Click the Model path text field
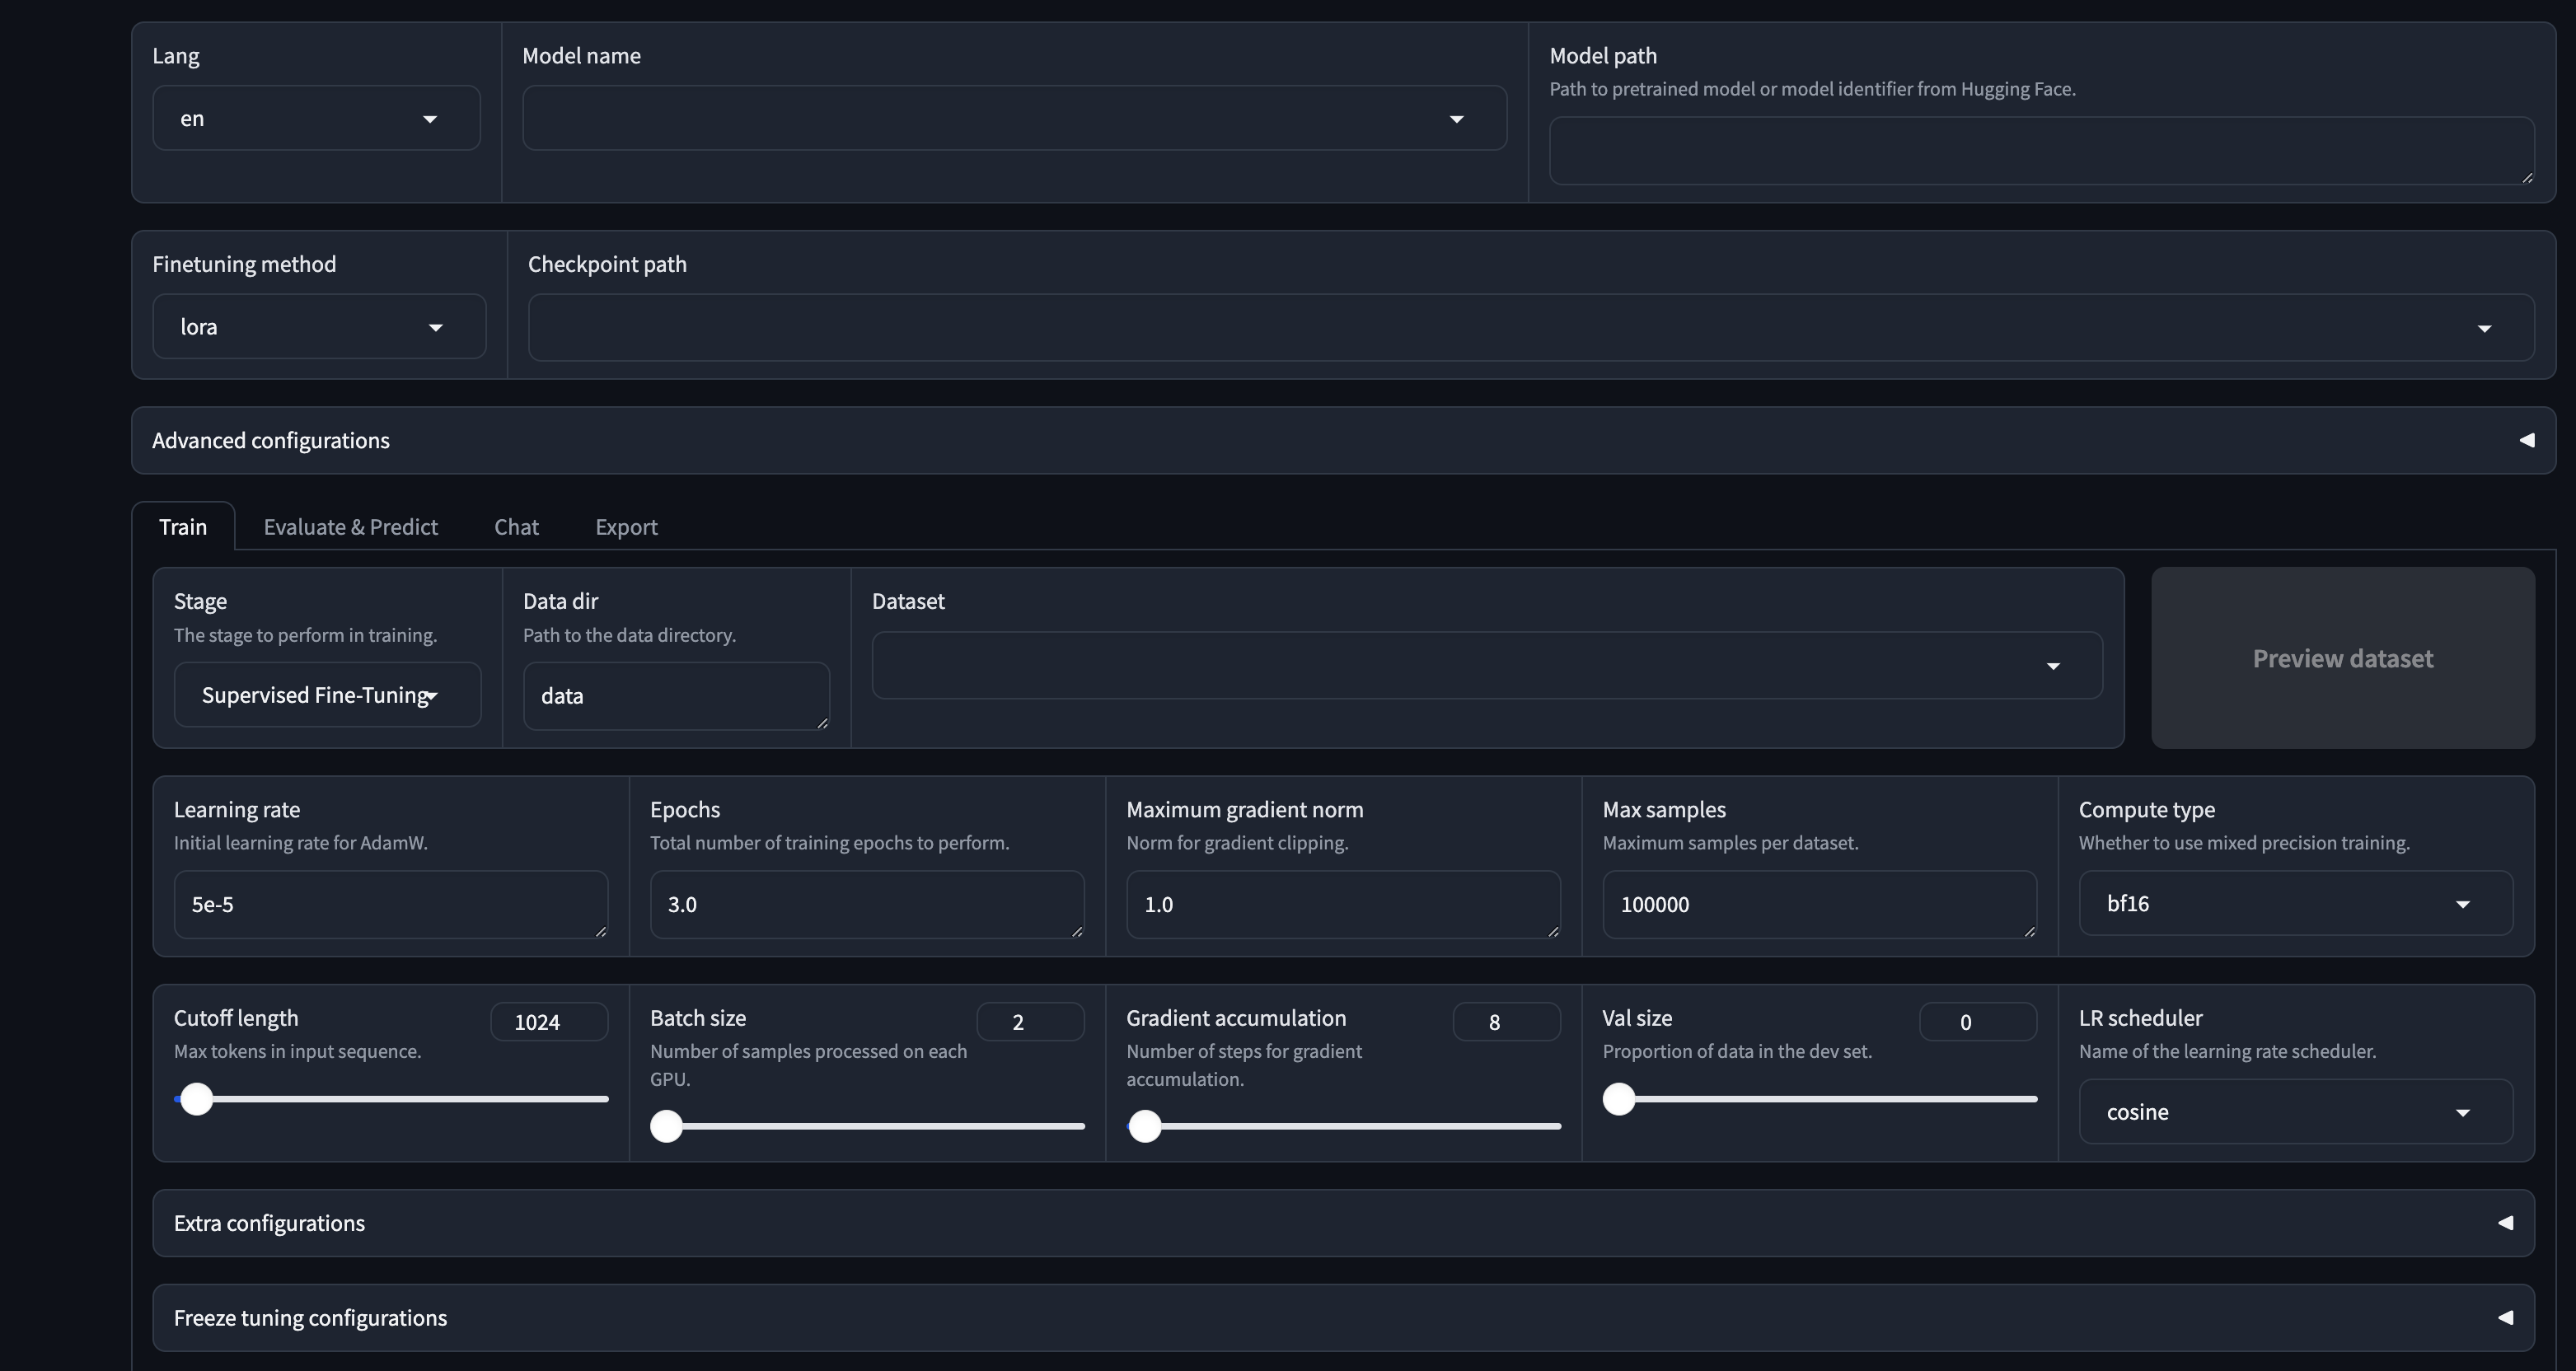Image resolution: width=2576 pixels, height=1371 pixels. click(x=2040, y=150)
